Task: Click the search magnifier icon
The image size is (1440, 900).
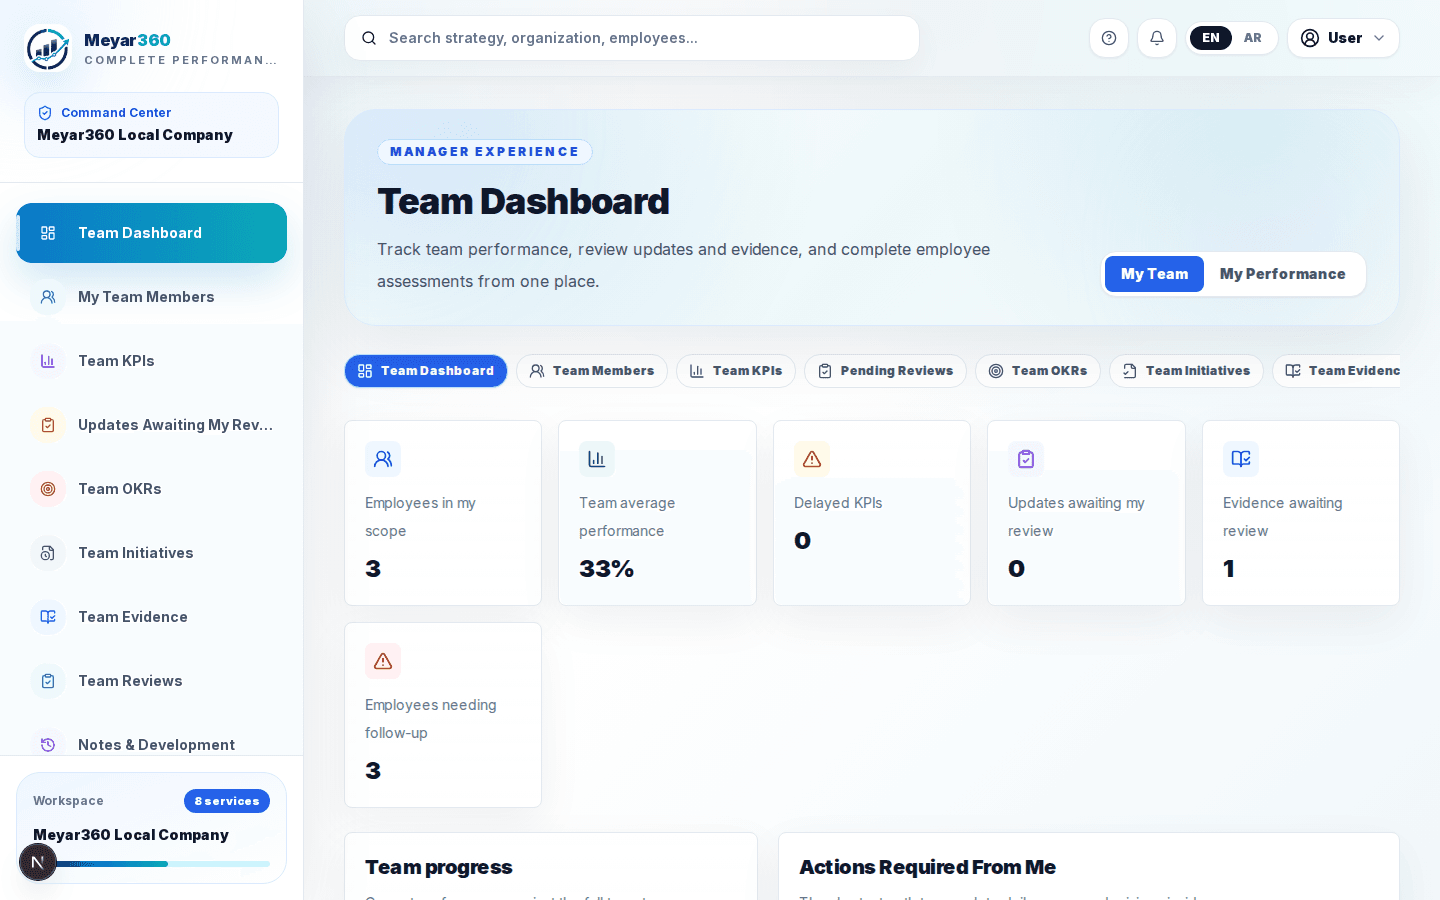Action: click(x=369, y=38)
